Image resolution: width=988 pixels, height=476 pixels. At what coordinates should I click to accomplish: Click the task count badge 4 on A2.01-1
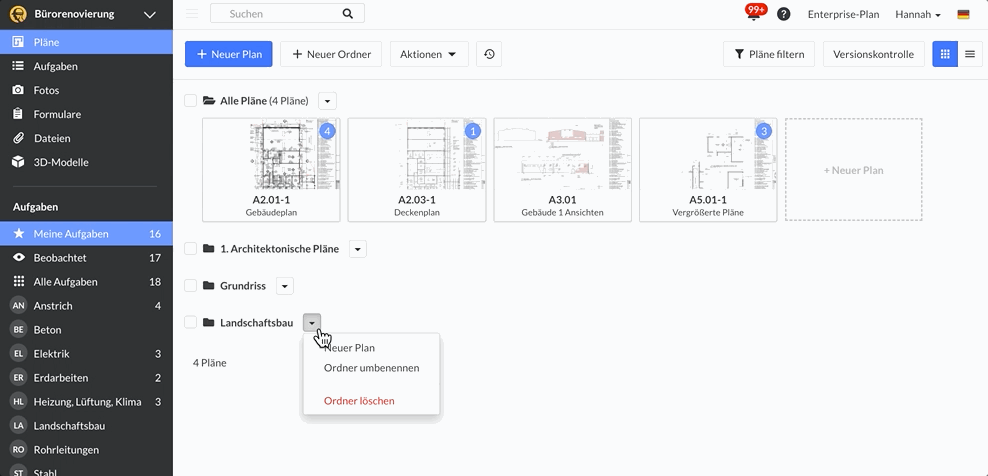tap(327, 131)
